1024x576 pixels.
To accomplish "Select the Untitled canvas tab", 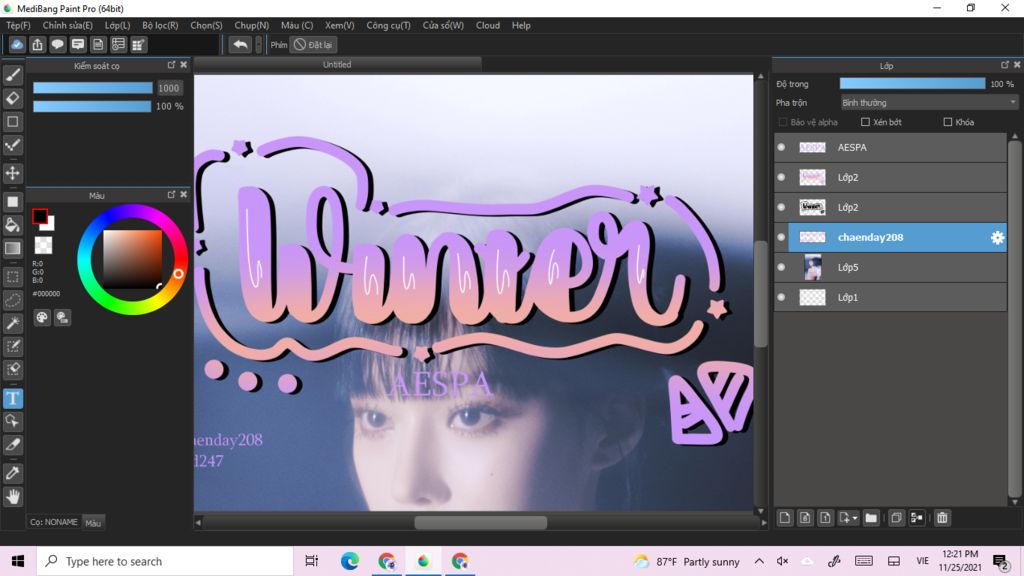I will click(x=338, y=65).
